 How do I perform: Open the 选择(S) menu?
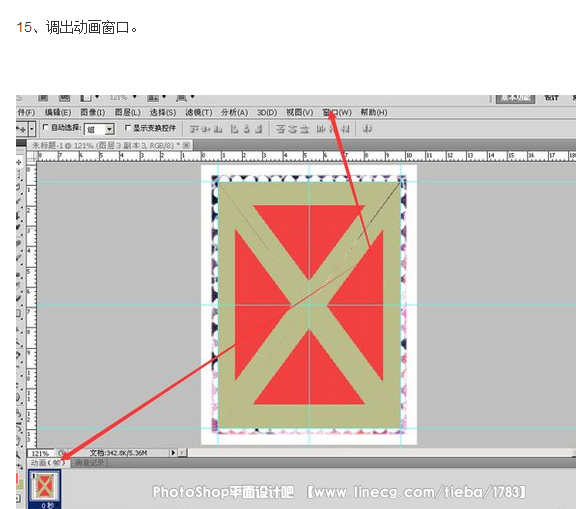(x=163, y=112)
